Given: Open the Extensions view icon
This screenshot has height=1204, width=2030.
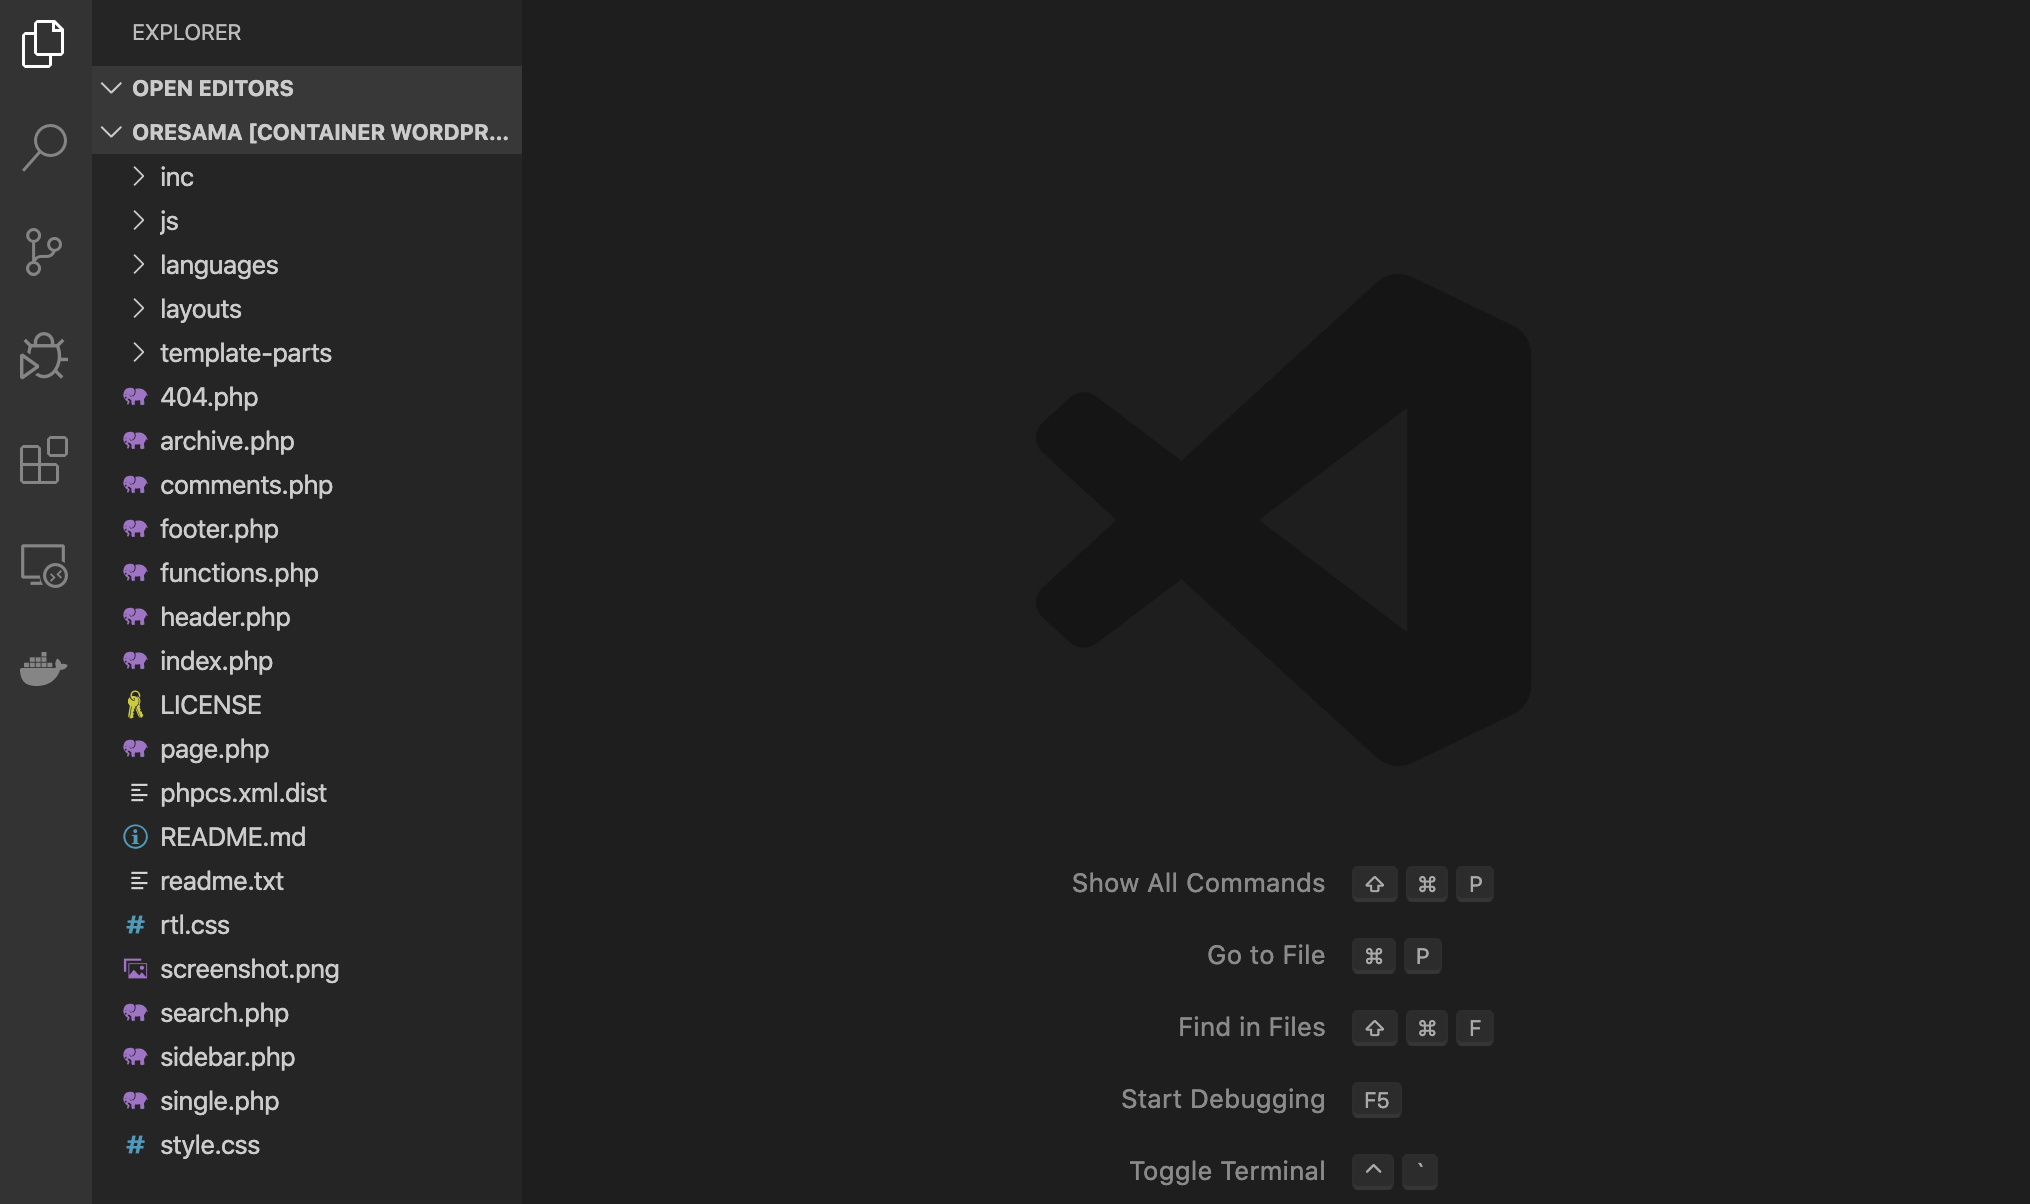Looking at the screenshot, I should [x=43, y=461].
